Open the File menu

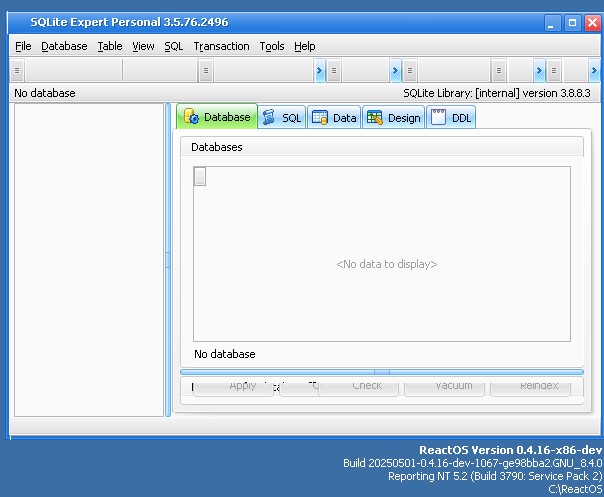click(23, 46)
